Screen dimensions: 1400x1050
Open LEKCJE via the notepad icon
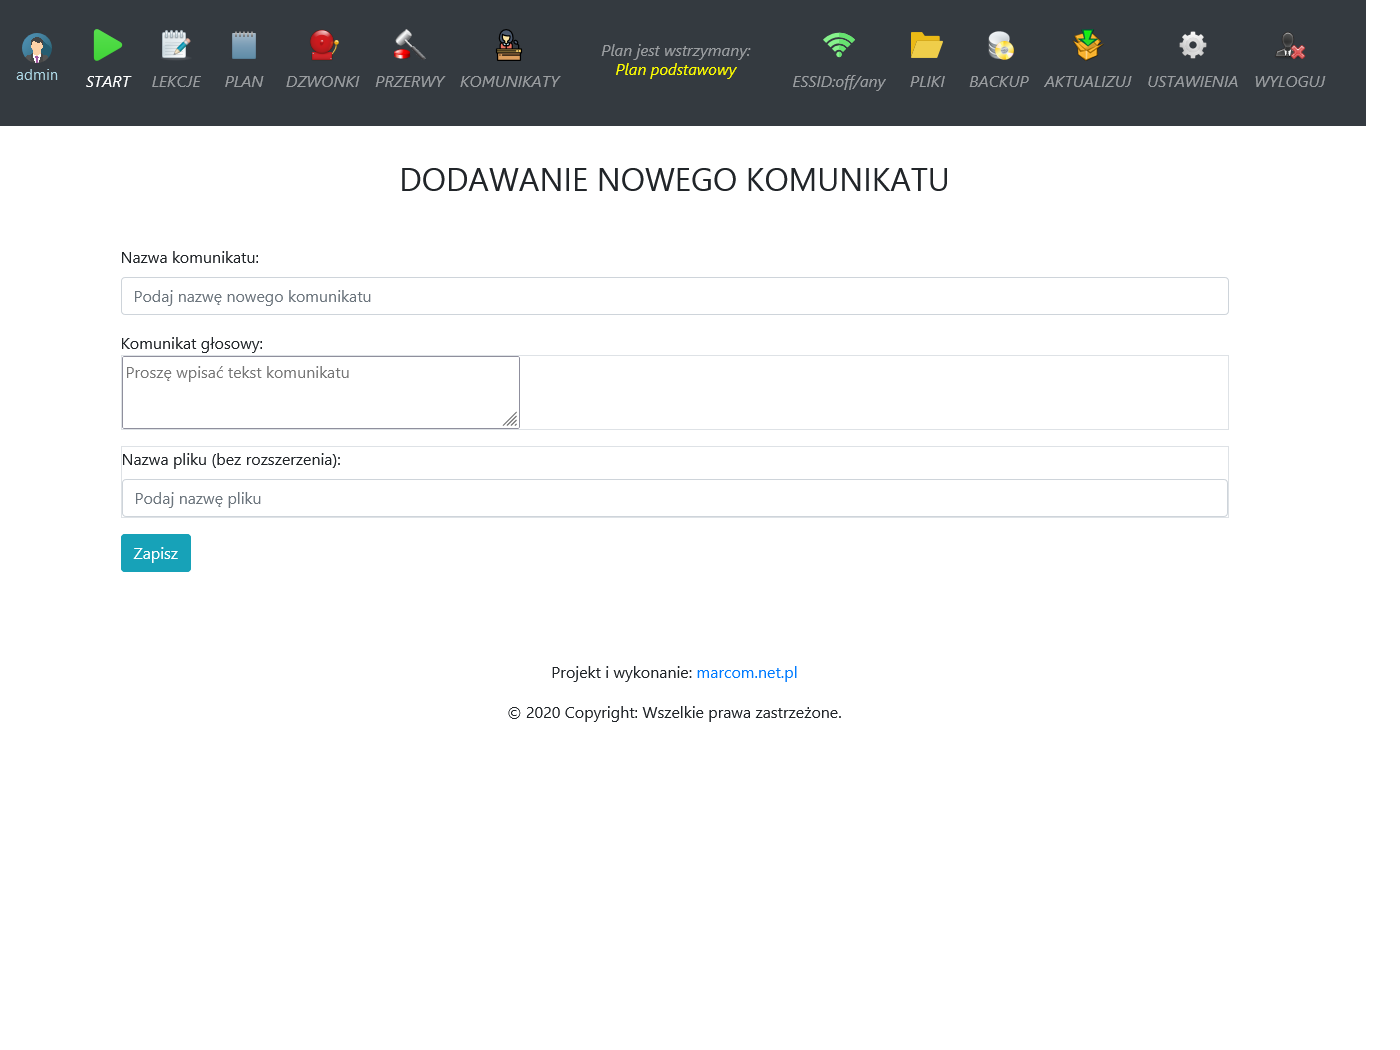pyautogui.click(x=175, y=45)
